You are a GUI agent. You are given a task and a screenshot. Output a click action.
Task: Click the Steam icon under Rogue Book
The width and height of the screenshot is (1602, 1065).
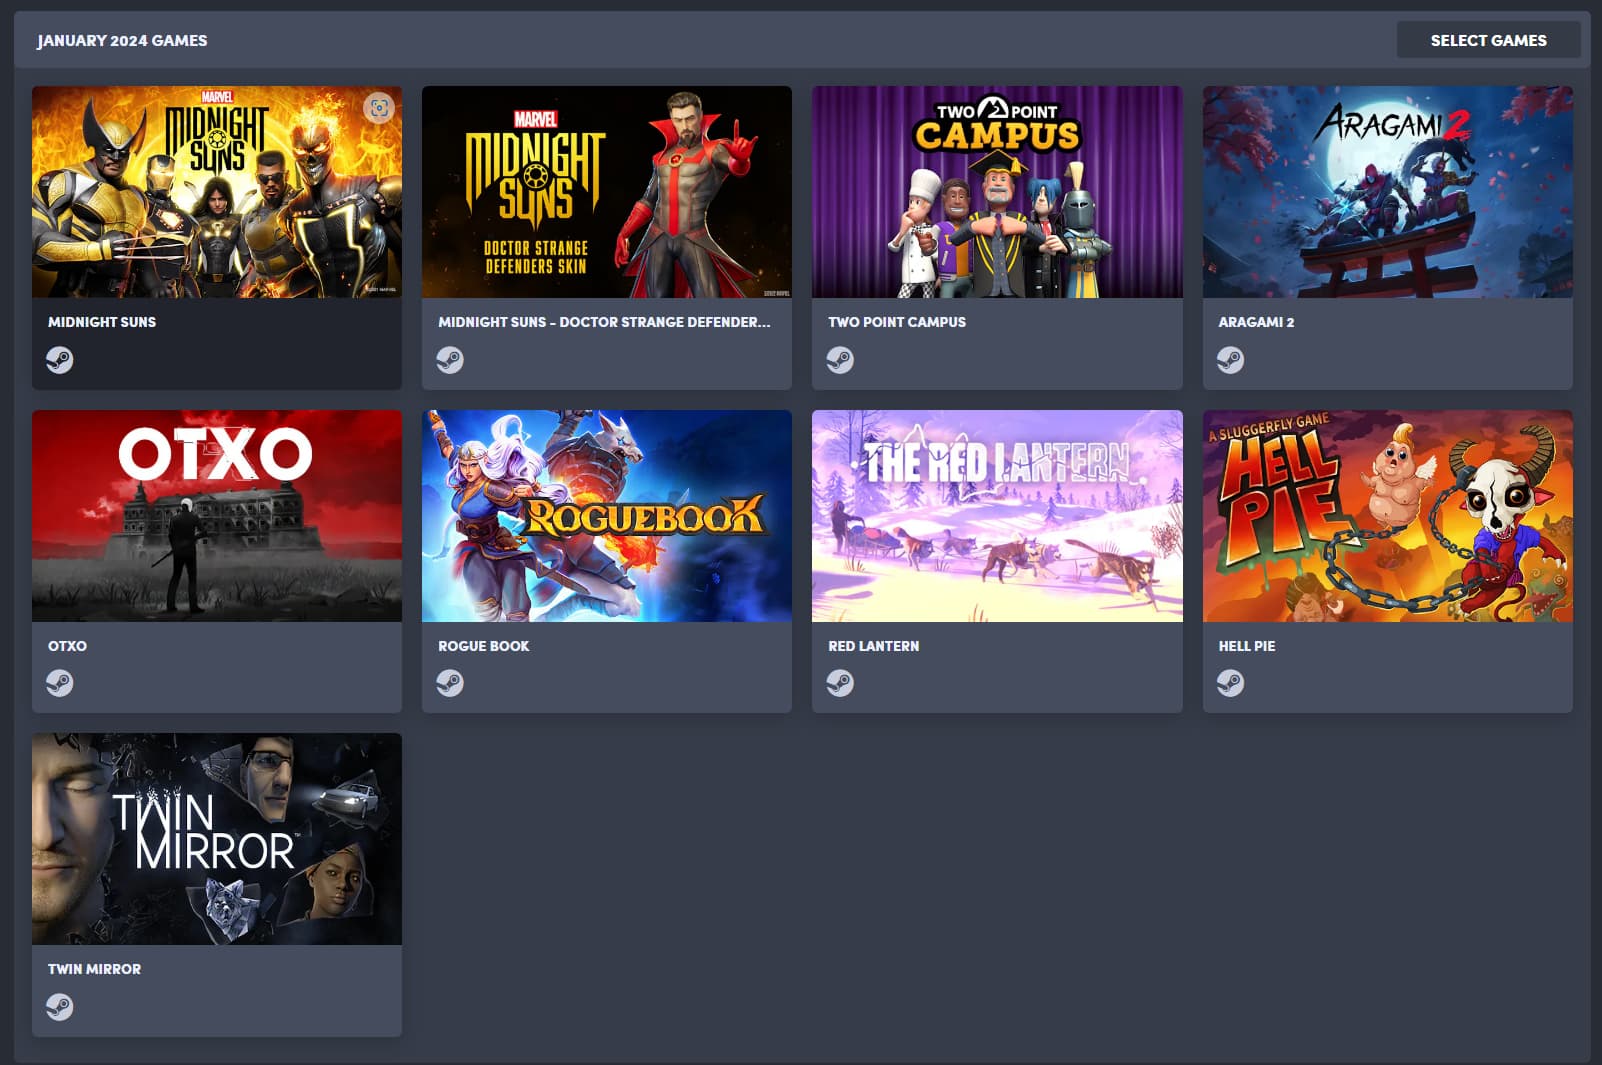(x=450, y=683)
